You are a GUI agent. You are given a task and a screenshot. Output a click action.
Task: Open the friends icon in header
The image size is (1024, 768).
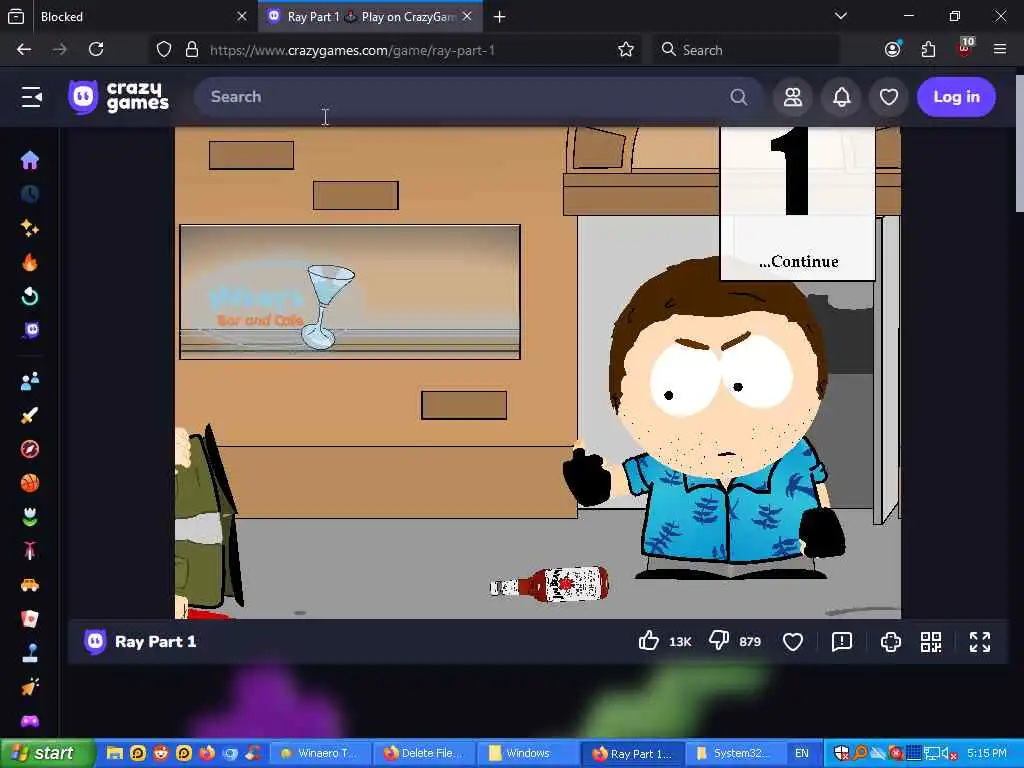pos(792,97)
